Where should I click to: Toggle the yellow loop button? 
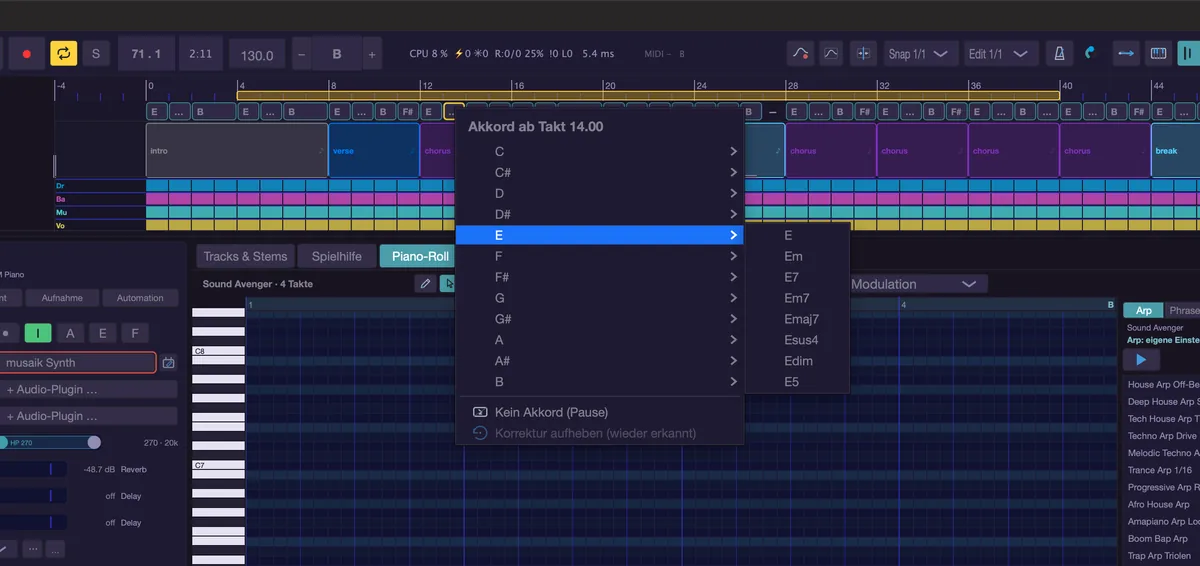(x=63, y=53)
